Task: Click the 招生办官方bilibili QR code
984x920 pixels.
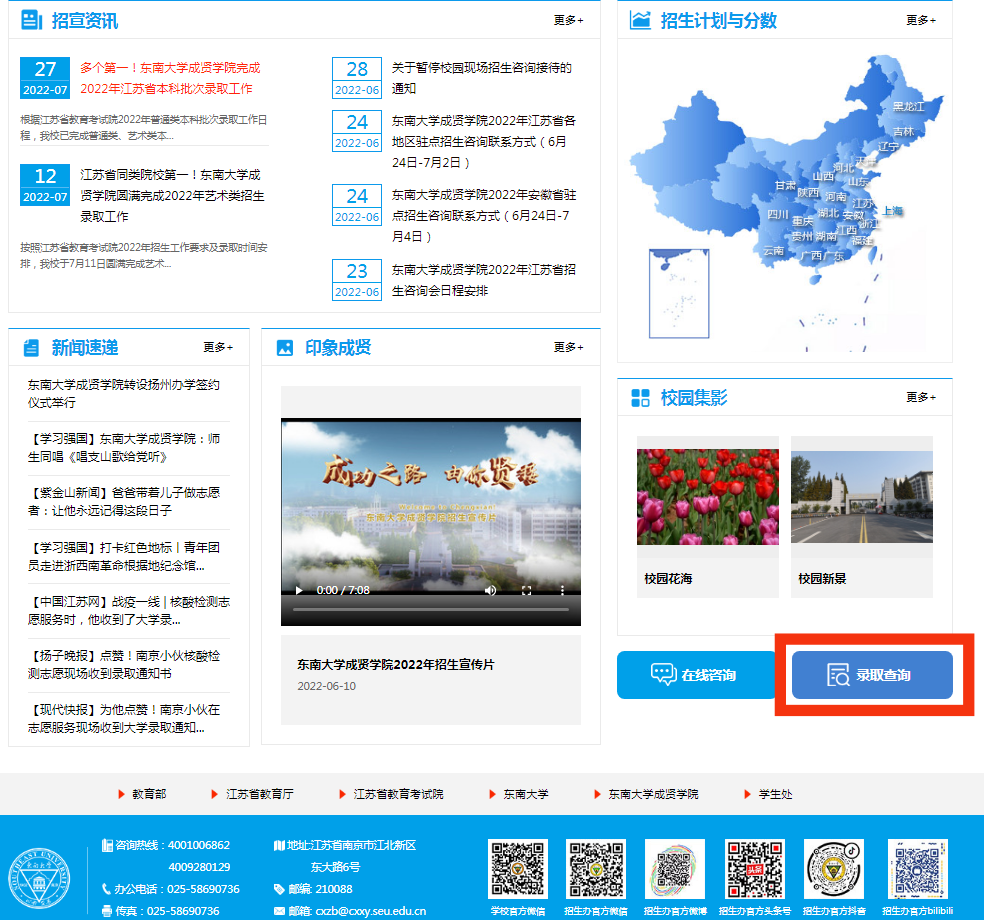Action: click(917, 870)
